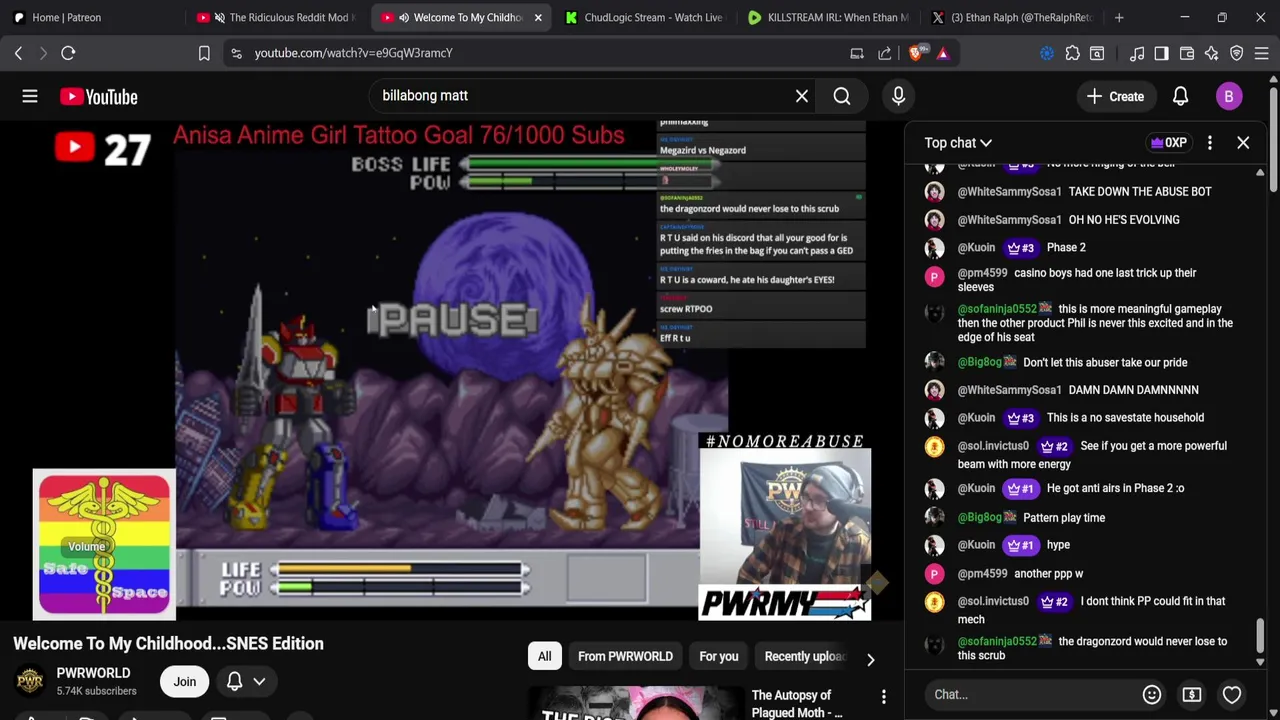
Task: View site information for youtube.com
Action: [236, 53]
